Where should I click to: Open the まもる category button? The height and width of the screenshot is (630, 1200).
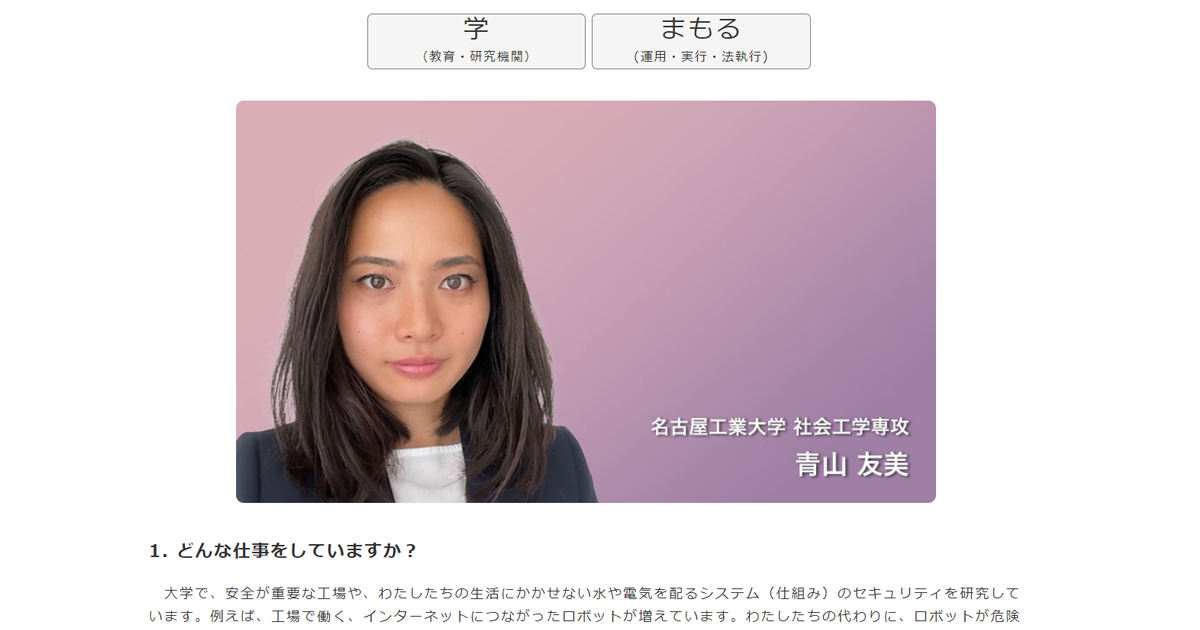point(701,41)
